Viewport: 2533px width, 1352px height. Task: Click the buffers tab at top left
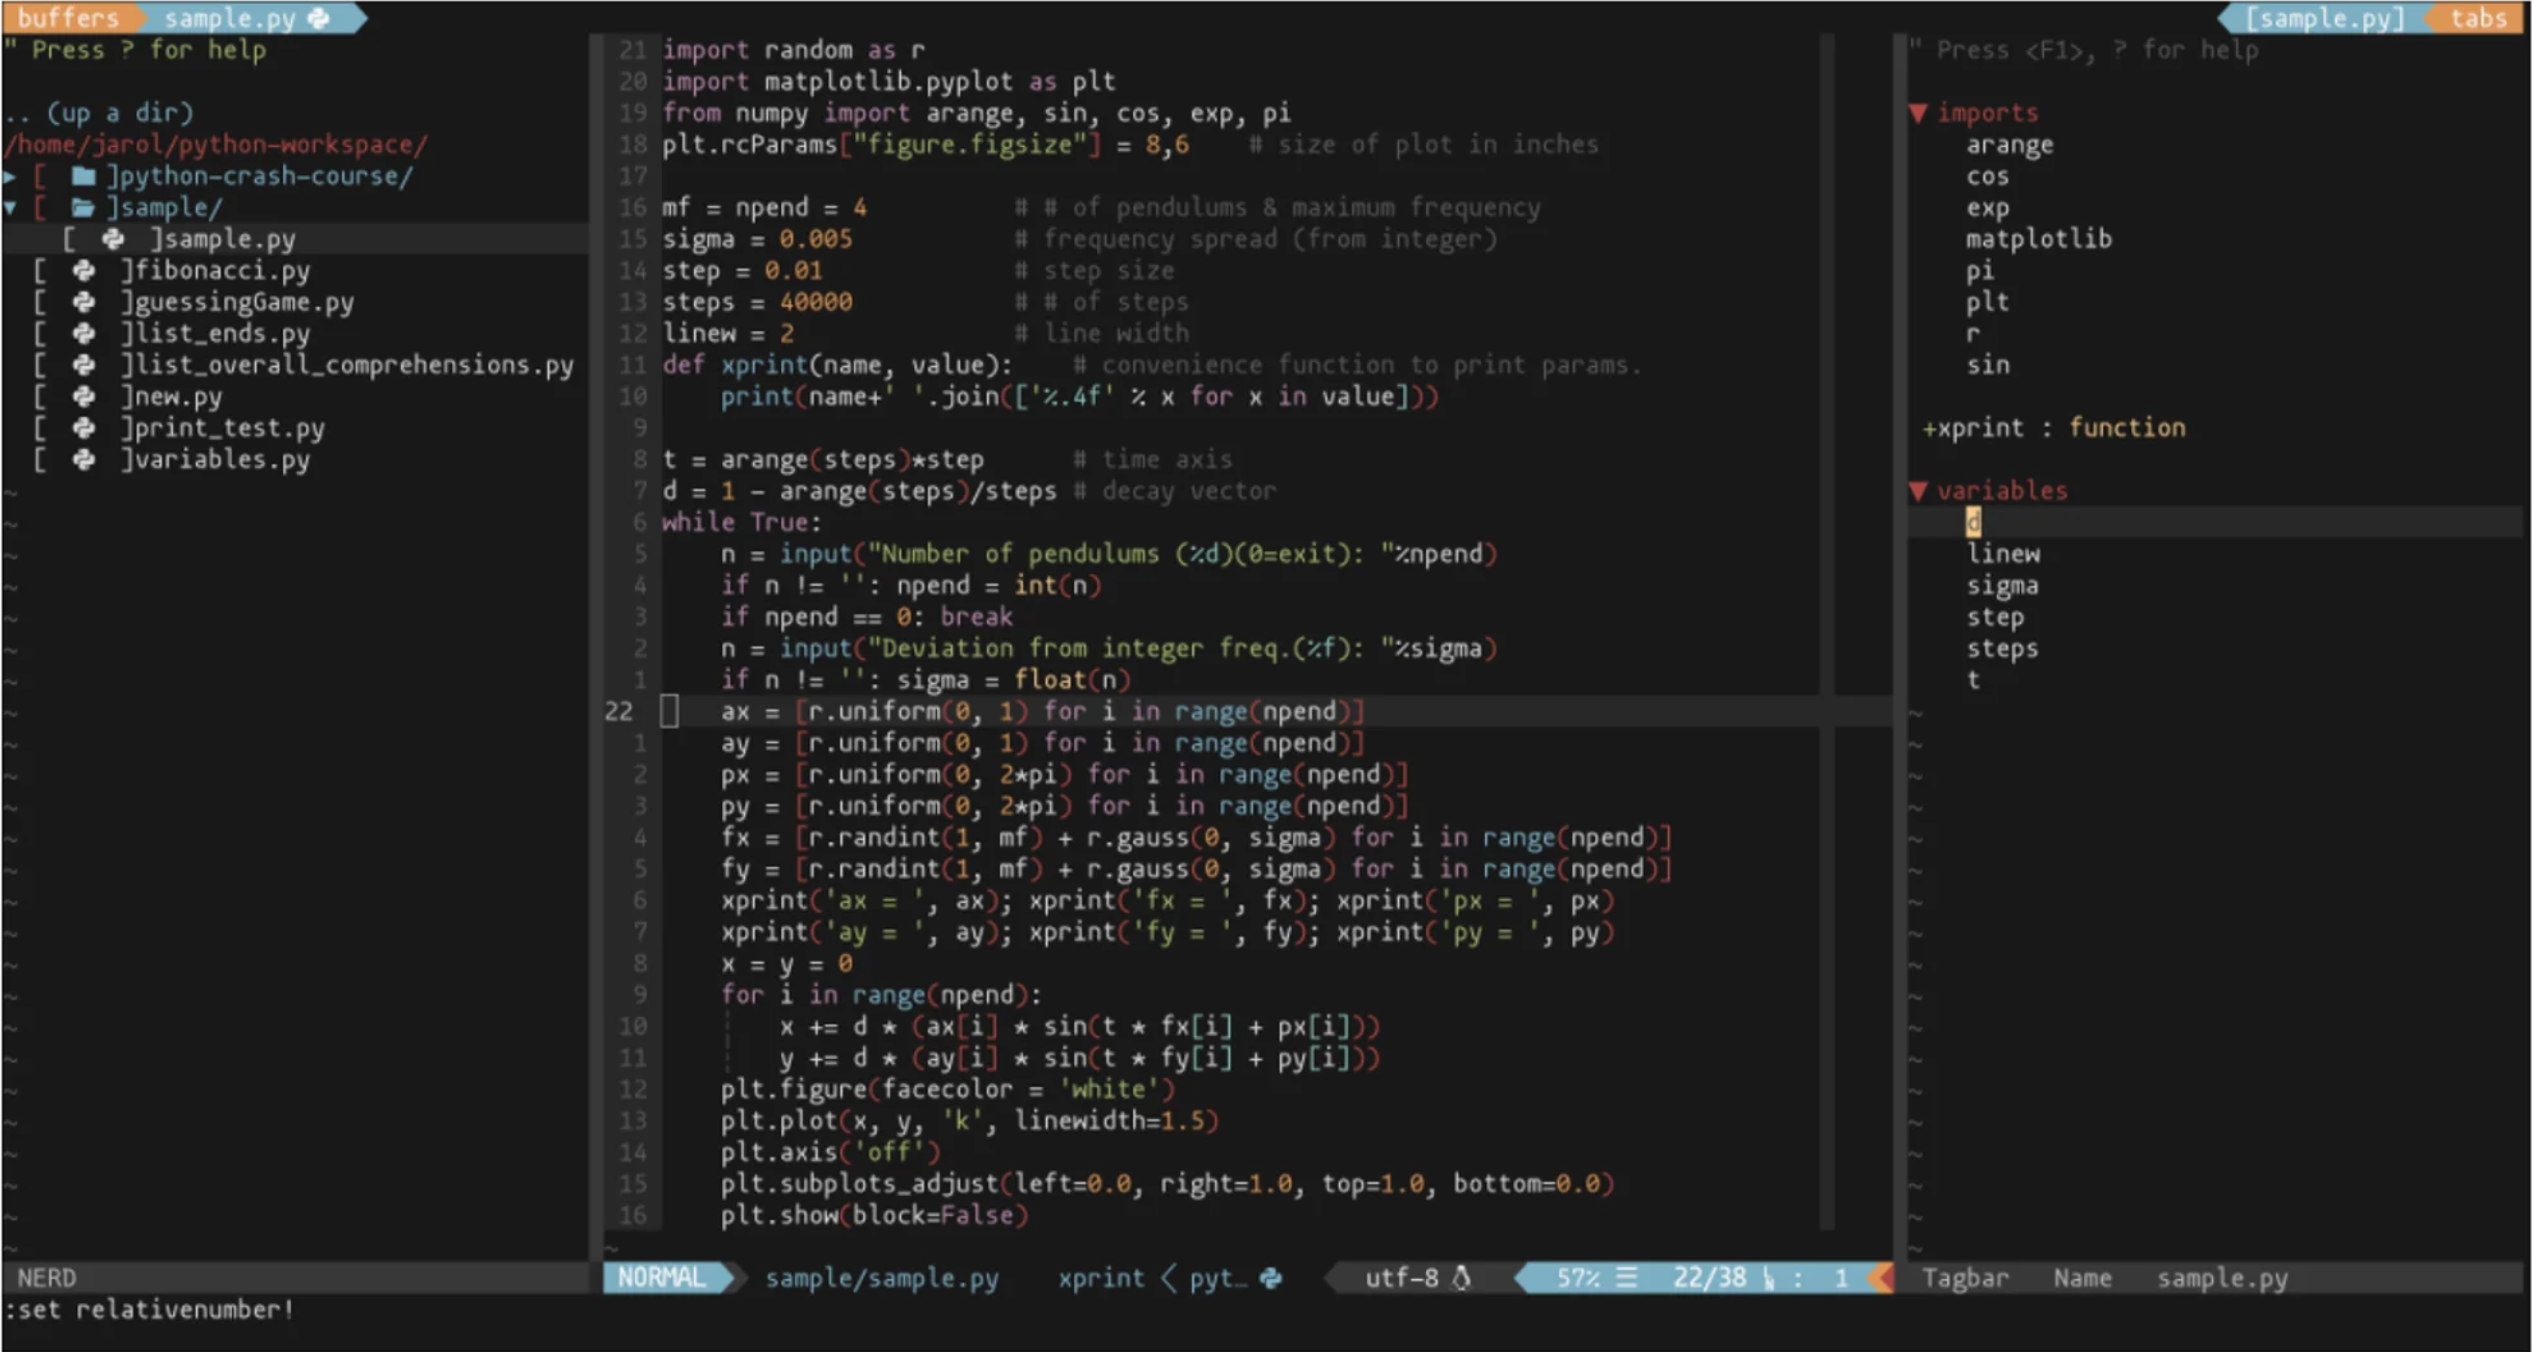(67, 13)
